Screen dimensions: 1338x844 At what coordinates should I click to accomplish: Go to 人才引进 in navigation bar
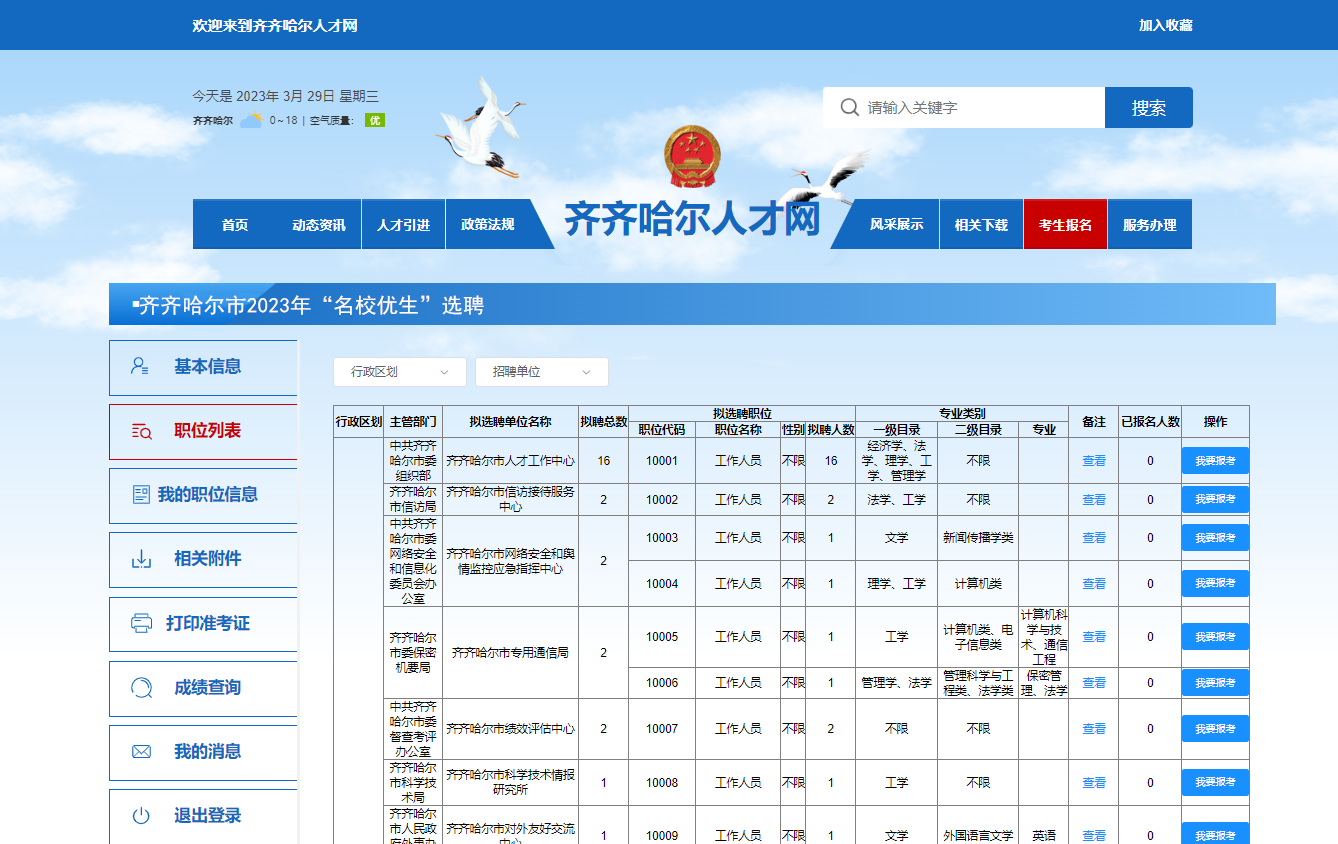403,225
